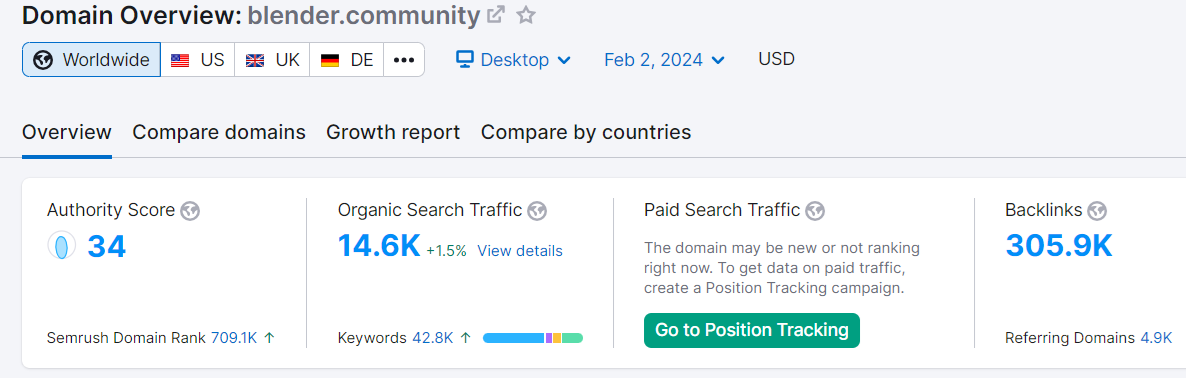Click globe icon next to Authority Score
Image resolution: width=1186 pixels, height=378 pixels.
[x=191, y=211]
